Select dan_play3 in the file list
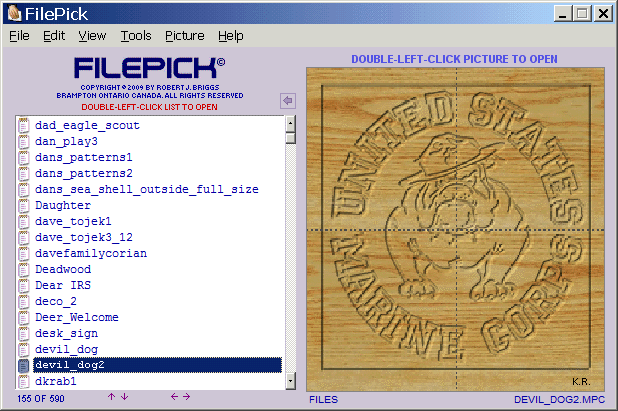Viewport: 618px width, 411px height. pyautogui.click(x=66, y=141)
